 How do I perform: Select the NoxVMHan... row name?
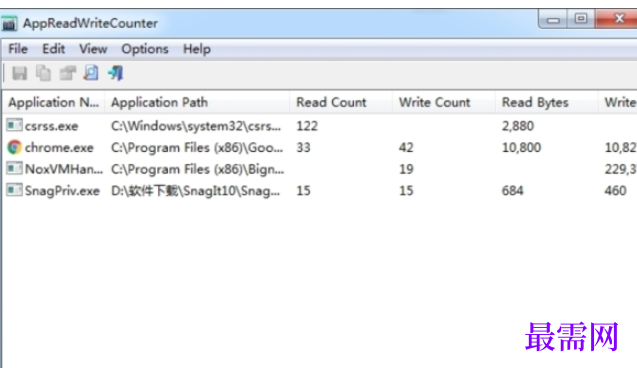tap(64, 169)
